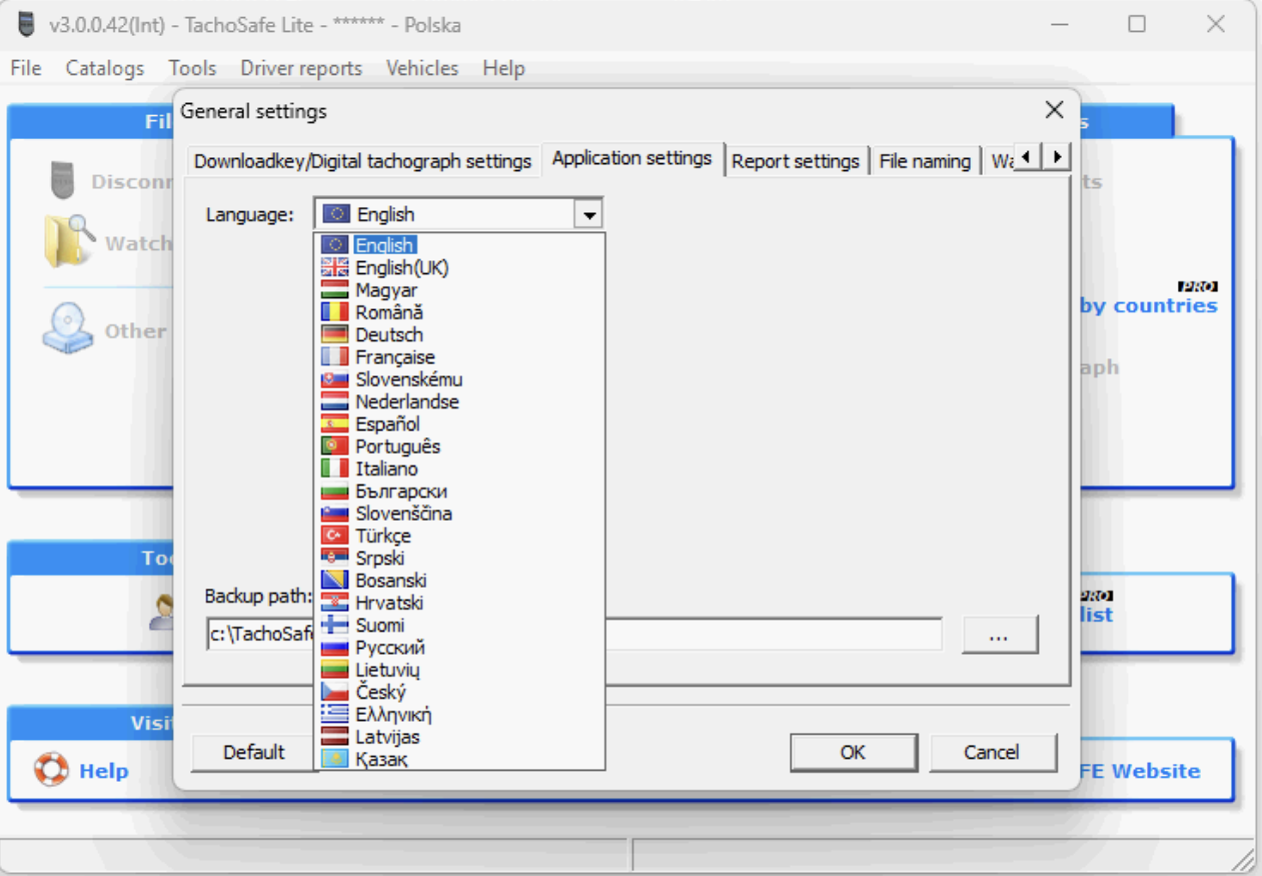The image size is (1262, 876).
Task: Choose Latvijas in the dropdown
Action: tap(459, 737)
